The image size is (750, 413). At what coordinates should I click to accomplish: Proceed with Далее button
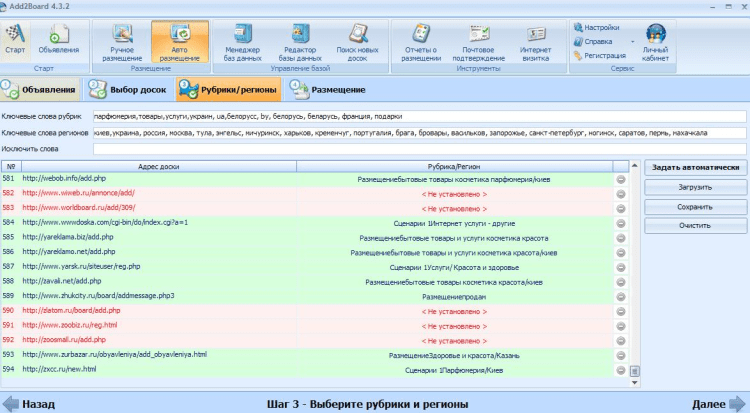[x=718, y=404]
